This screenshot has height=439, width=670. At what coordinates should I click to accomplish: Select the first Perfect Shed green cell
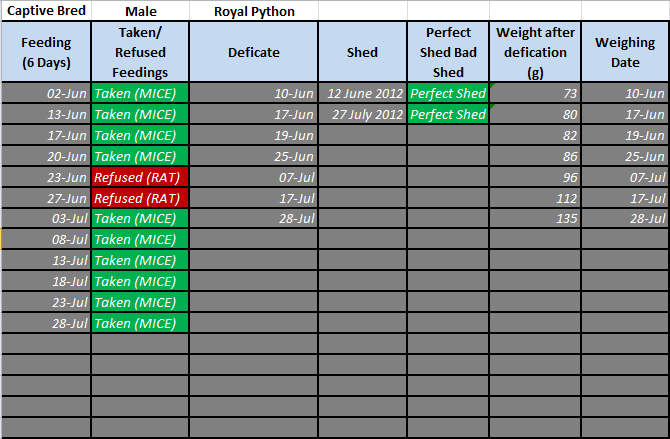[x=448, y=93]
